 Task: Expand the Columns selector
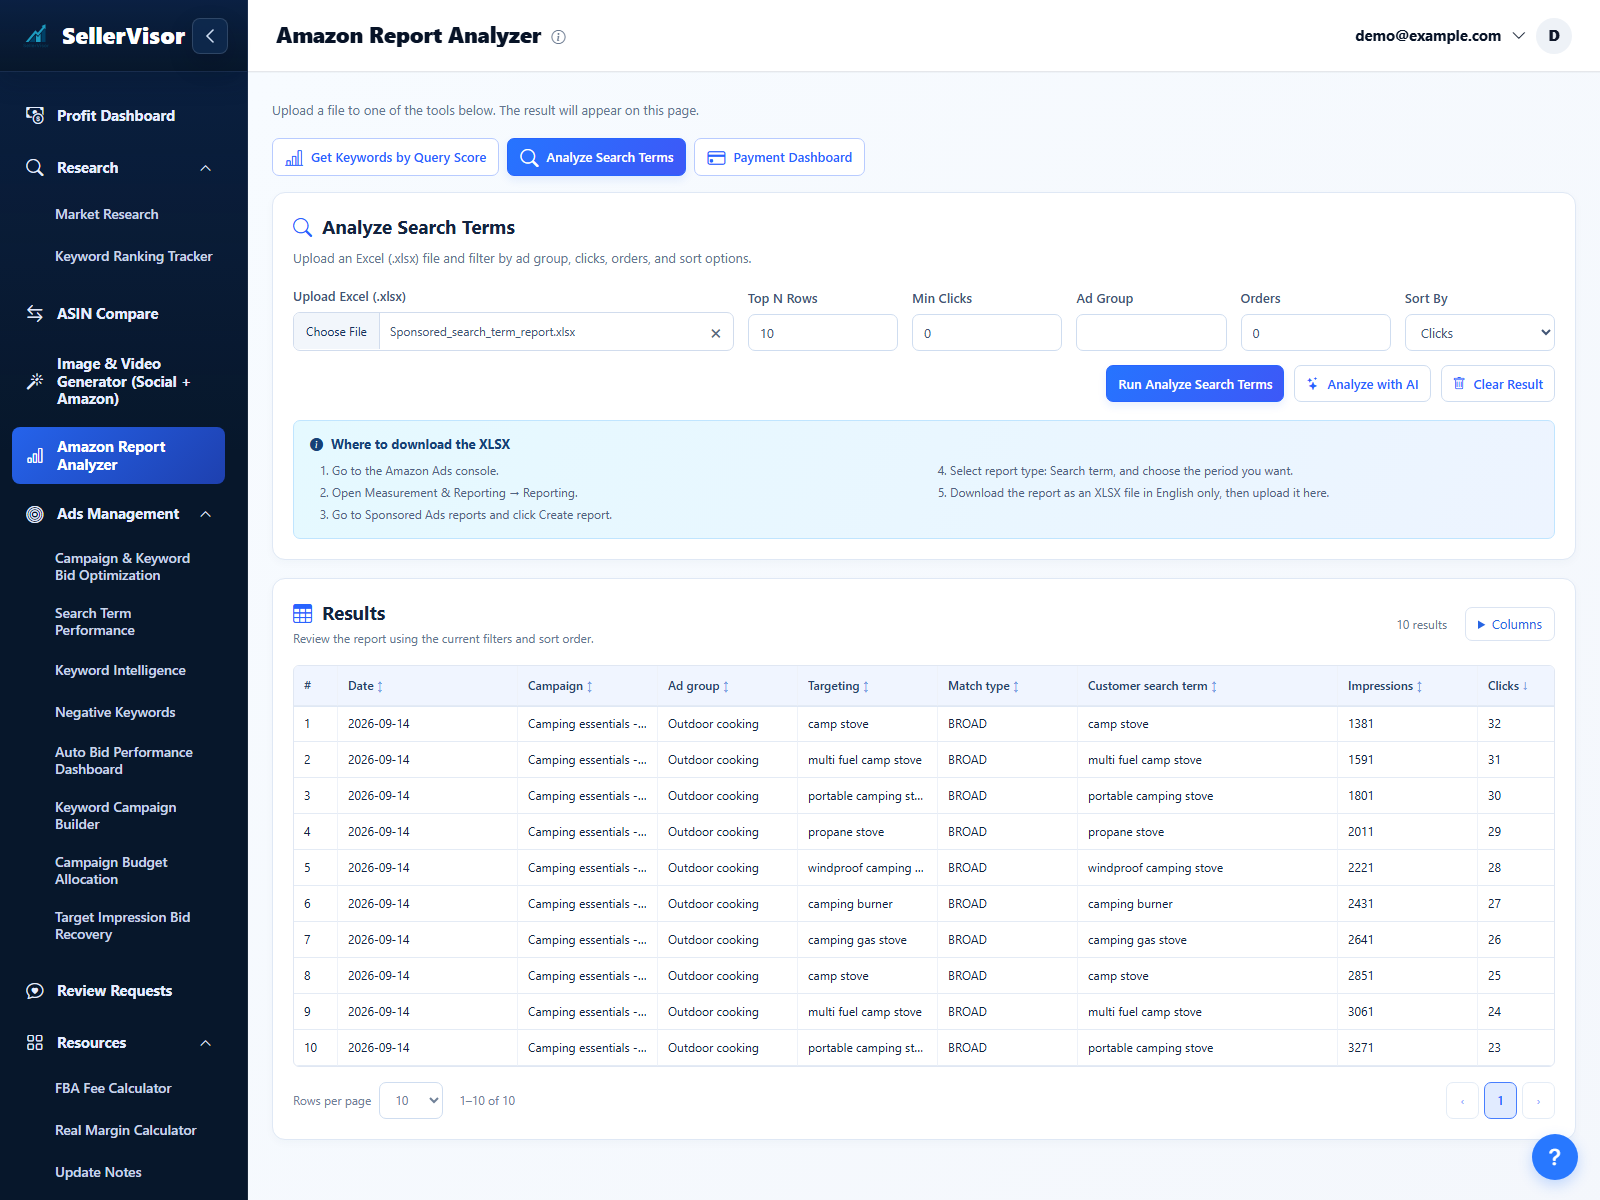pos(1510,624)
